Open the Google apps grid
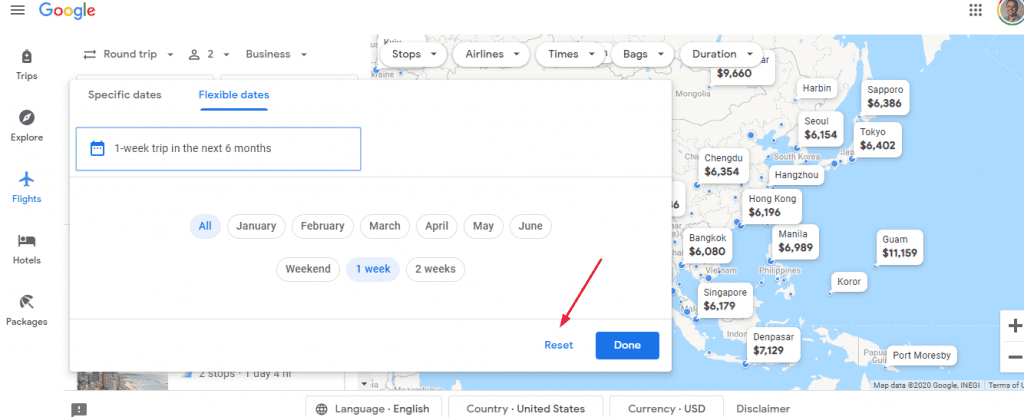Viewport: 1024px width, 417px height. click(x=976, y=10)
